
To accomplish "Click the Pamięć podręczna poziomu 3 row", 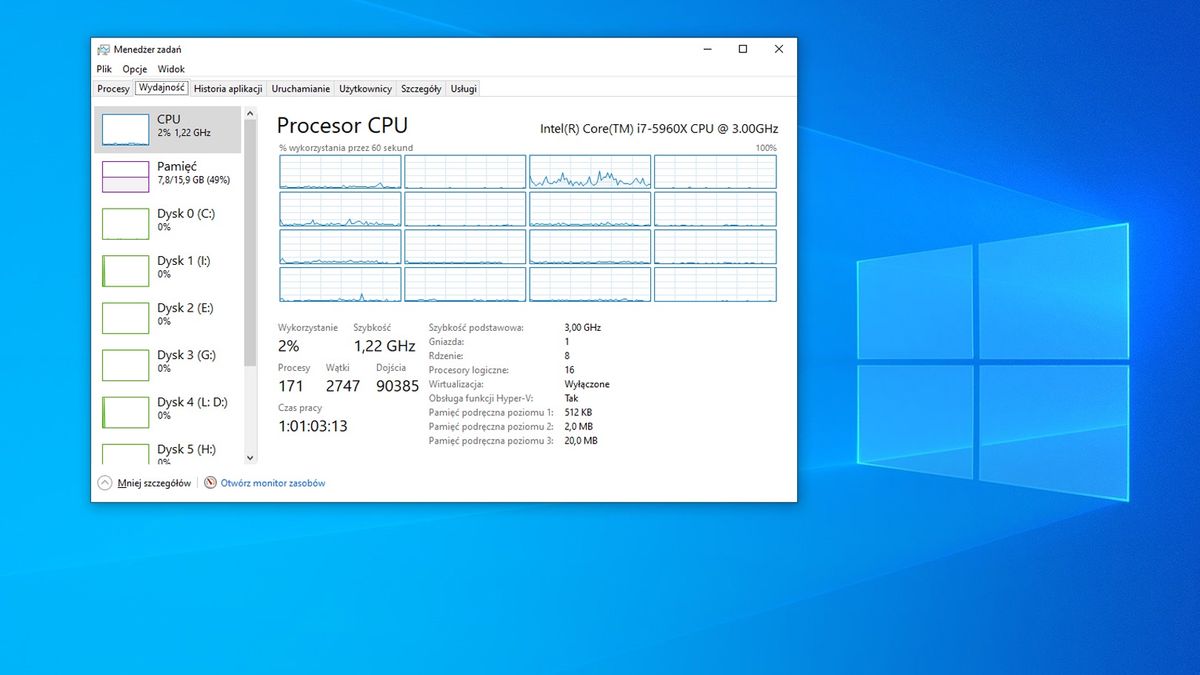I will point(513,440).
